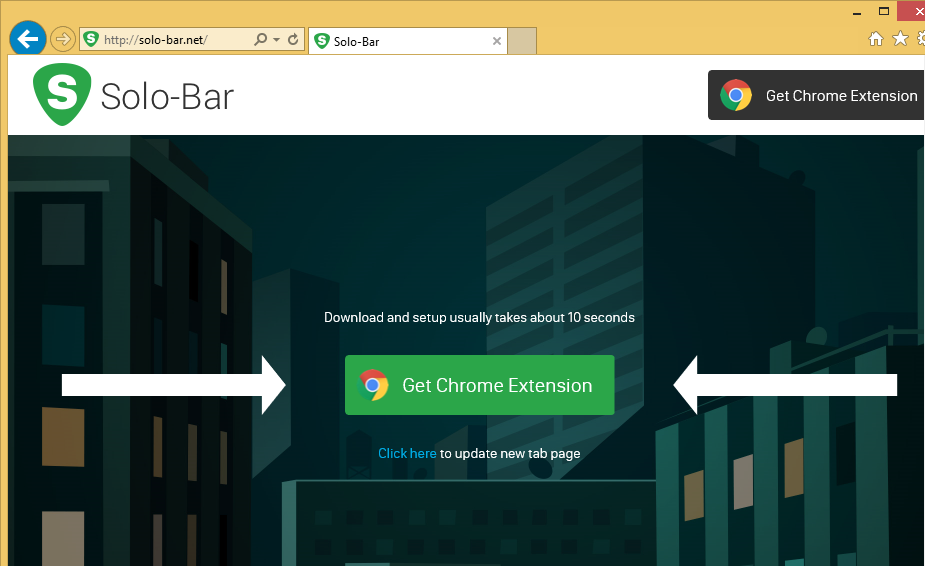Open the Favorites star menu
The height and width of the screenshot is (566, 925).
[900, 39]
